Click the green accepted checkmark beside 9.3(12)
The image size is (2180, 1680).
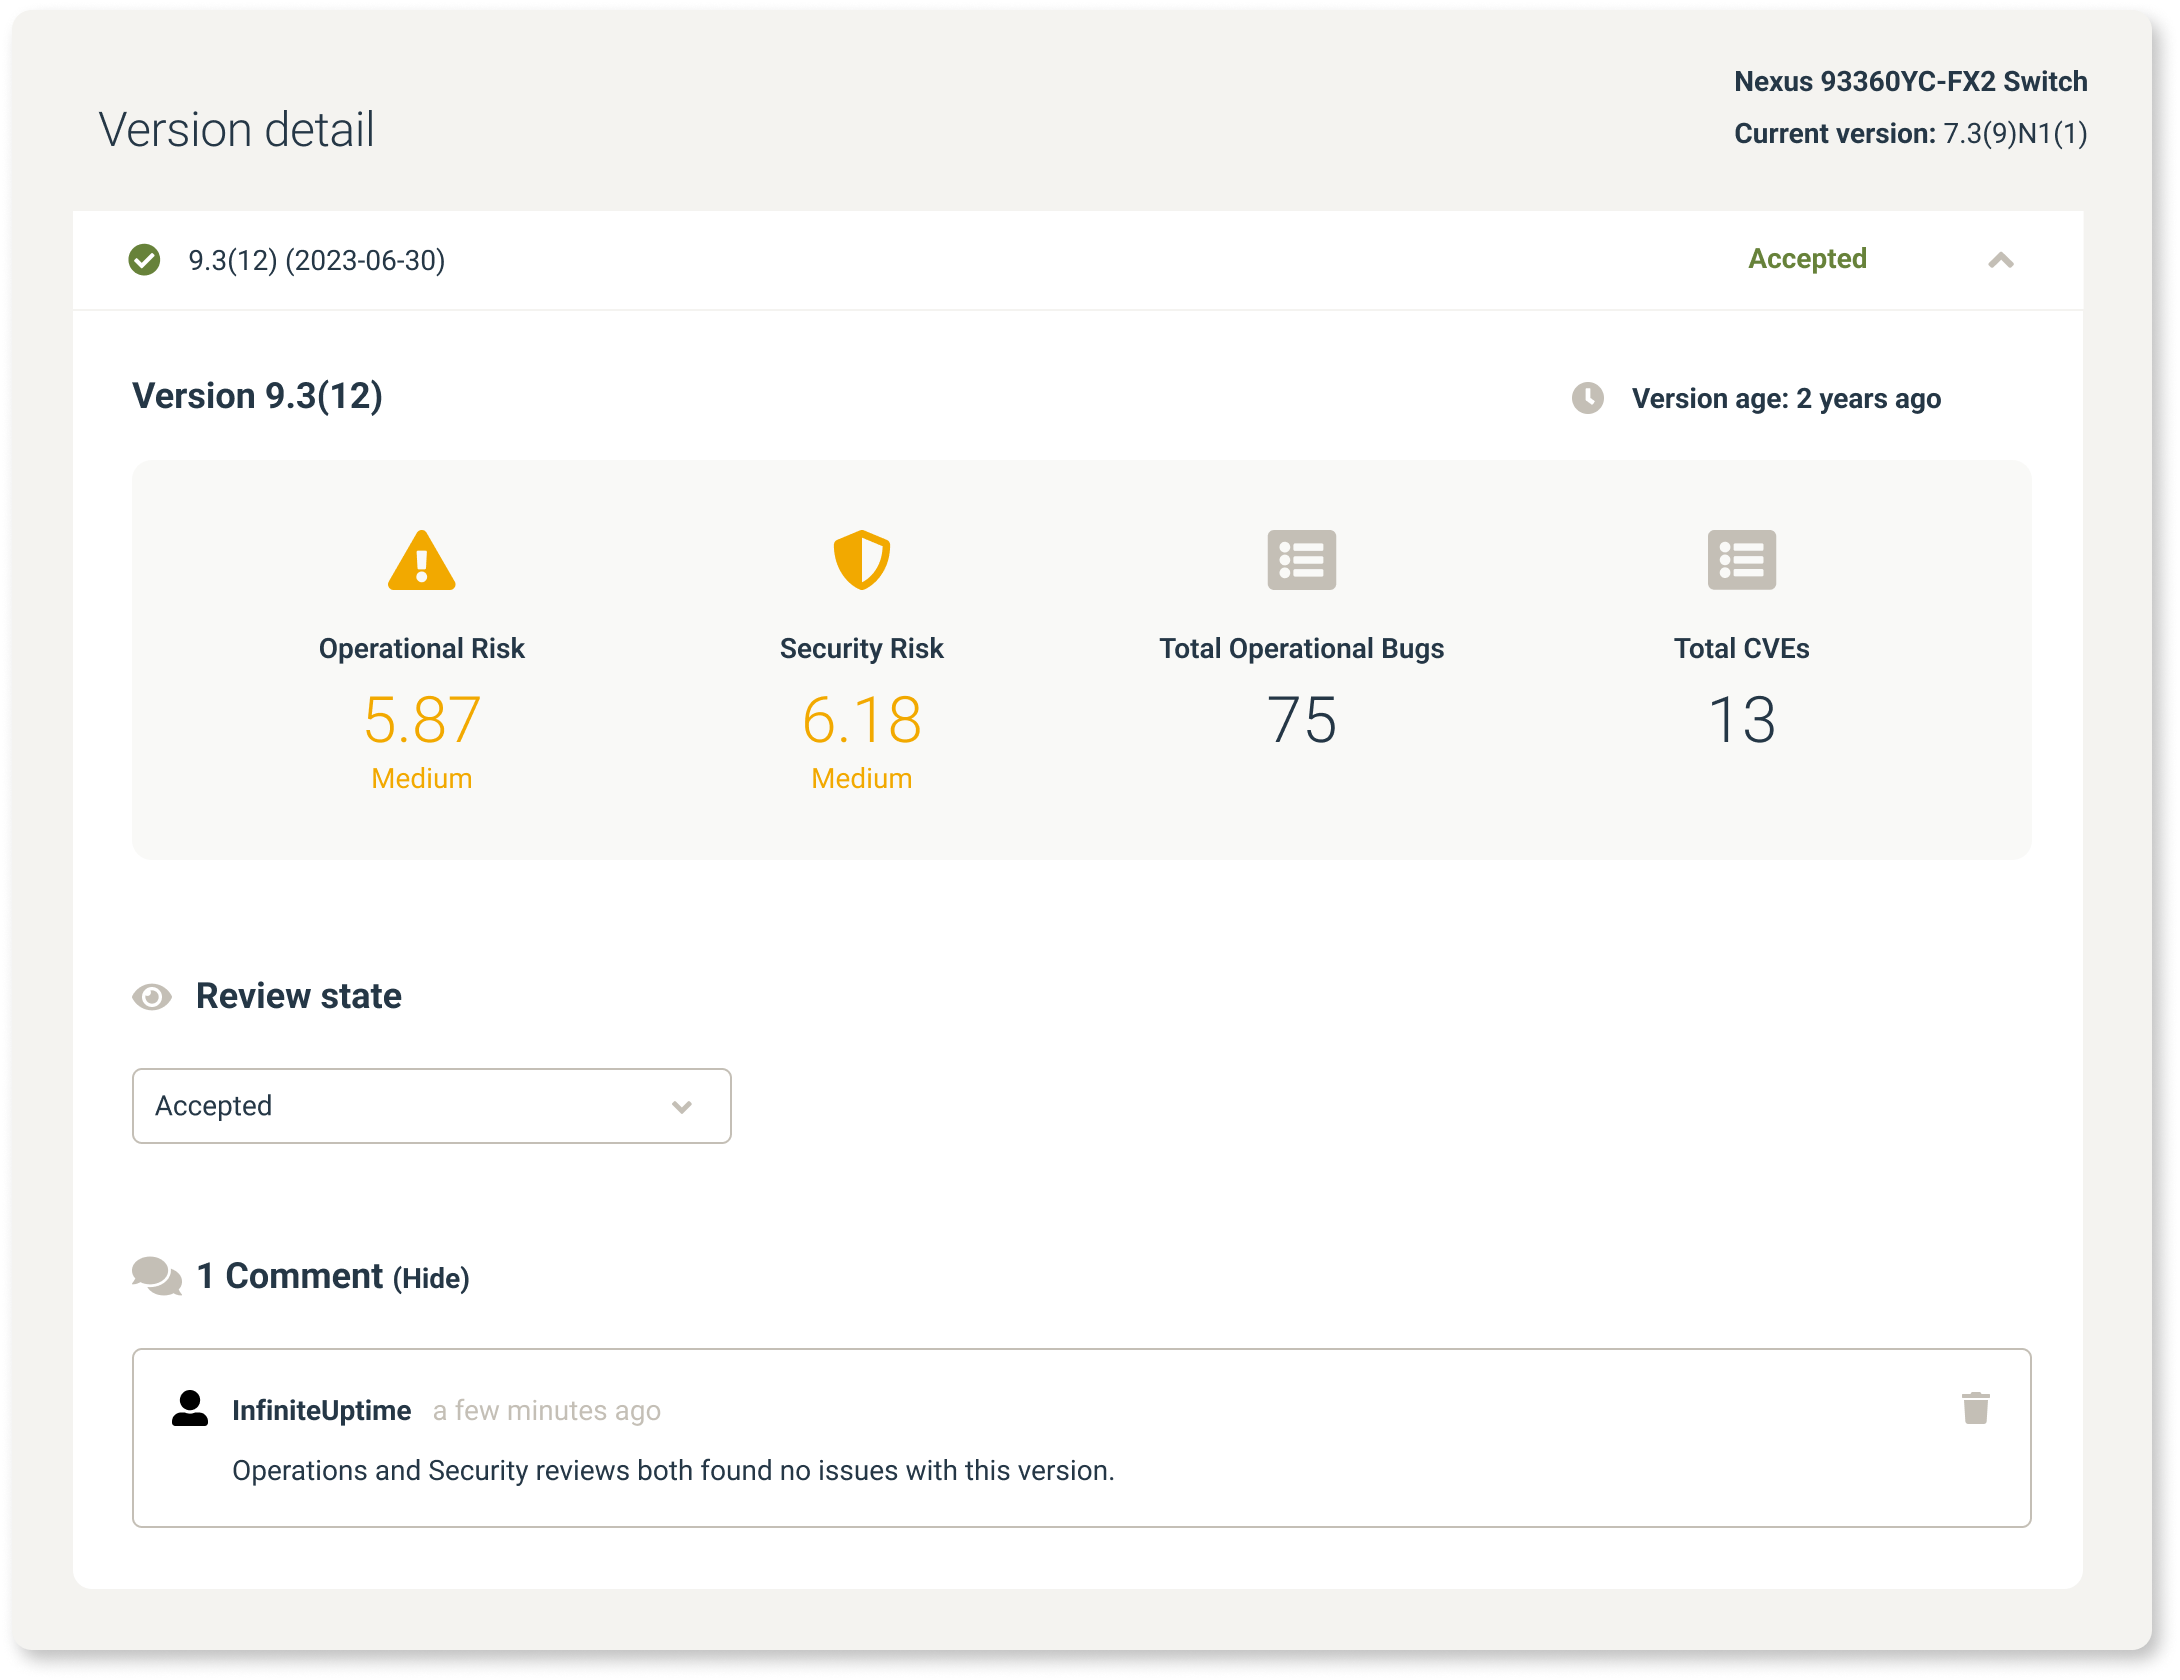146,260
